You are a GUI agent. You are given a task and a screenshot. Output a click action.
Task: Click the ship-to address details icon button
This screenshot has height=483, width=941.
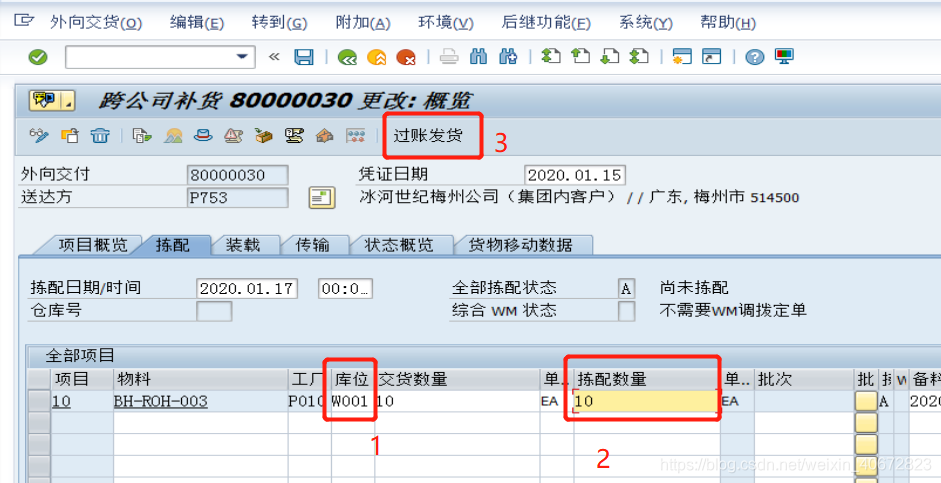coord(322,197)
